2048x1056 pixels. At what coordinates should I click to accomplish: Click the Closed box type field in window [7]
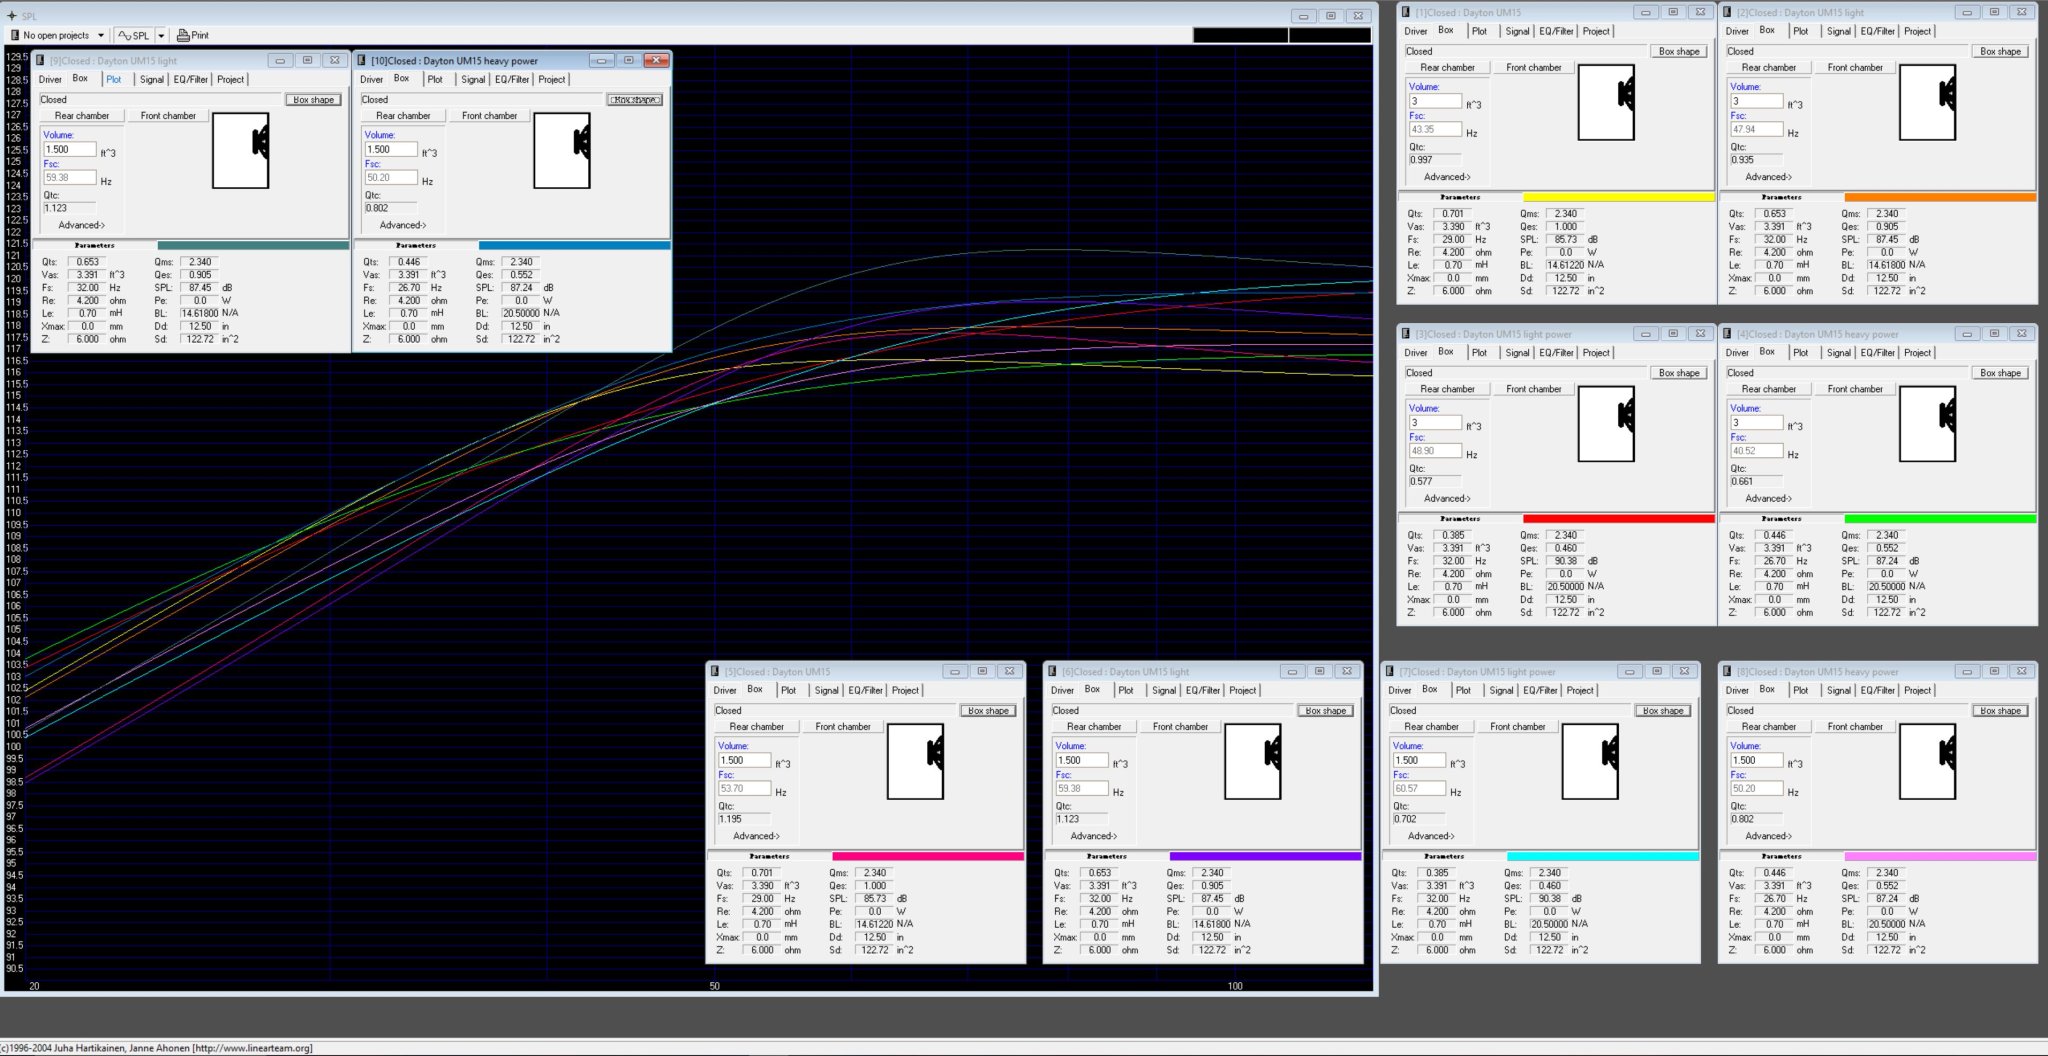[1509, 710]
